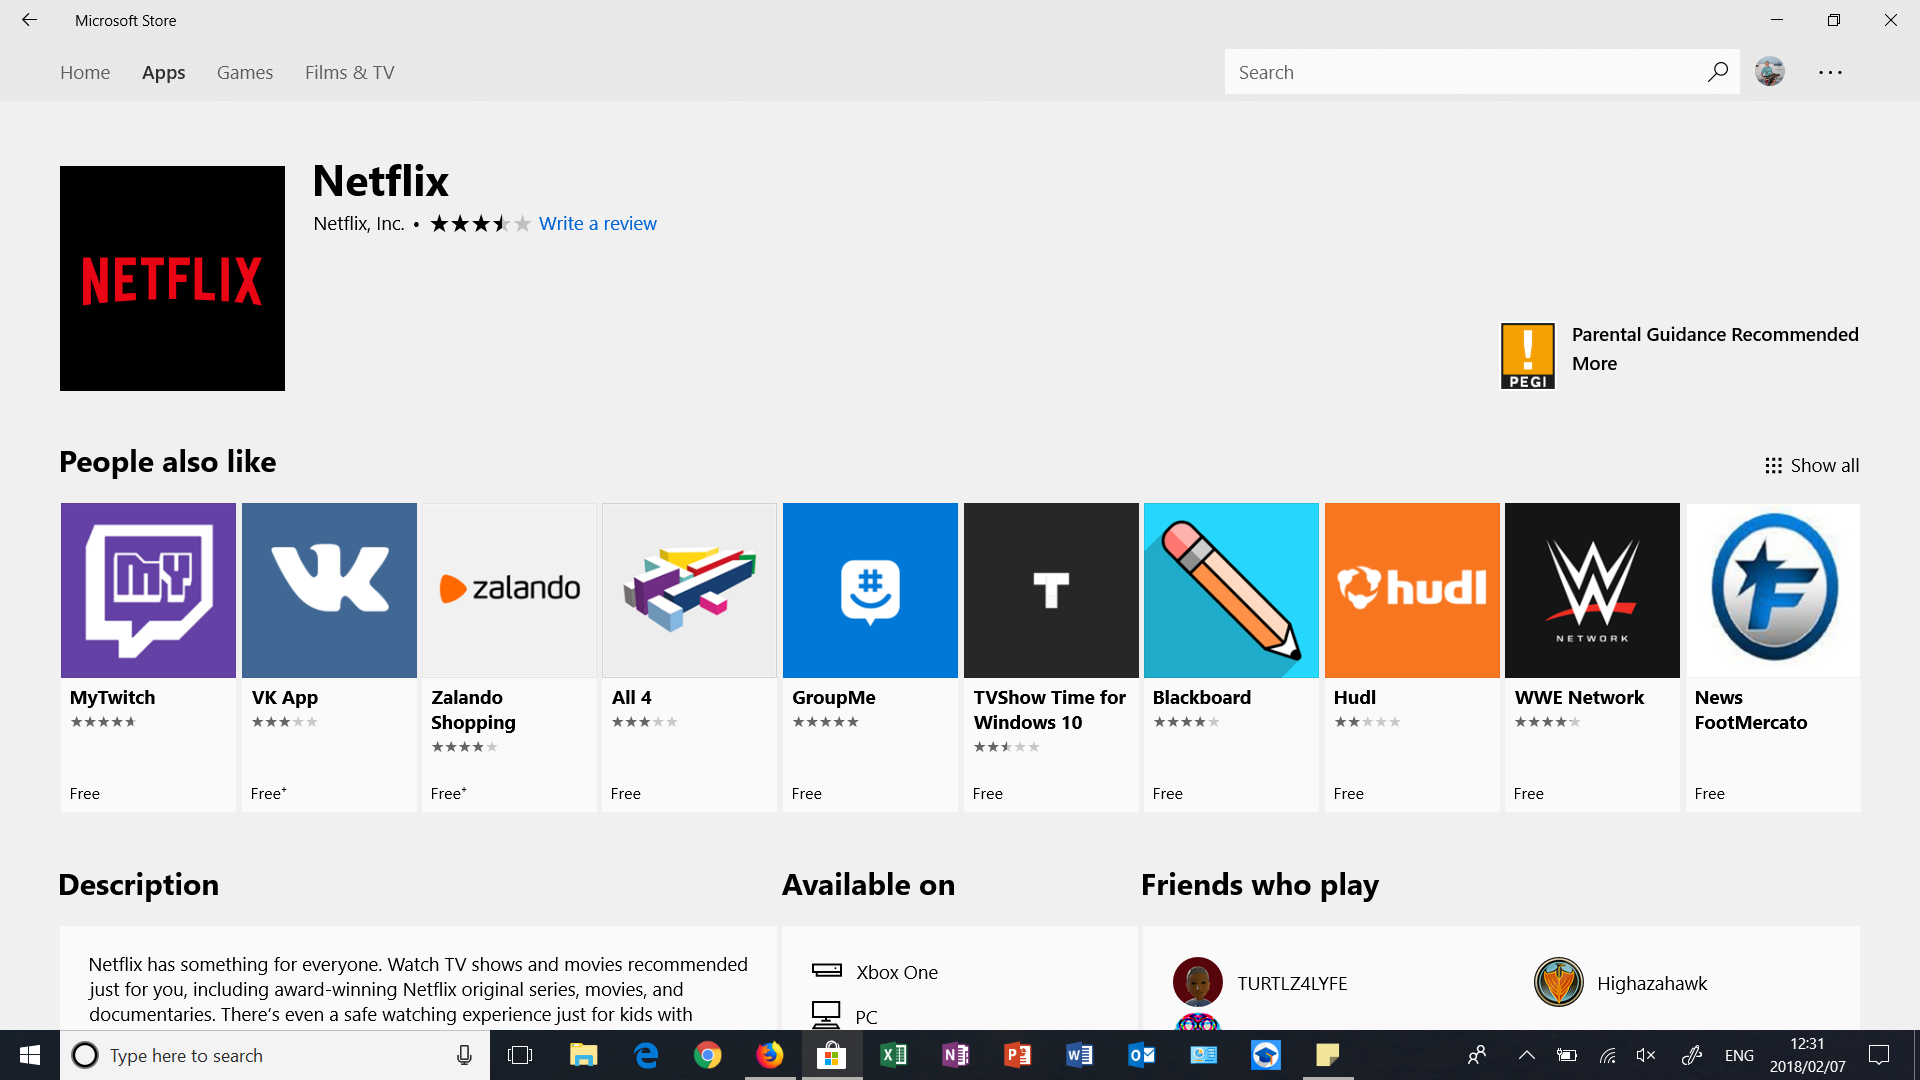Show hidden system tray icons
Screen dimensions: 1920x1080
[x=1526, y=1055]
